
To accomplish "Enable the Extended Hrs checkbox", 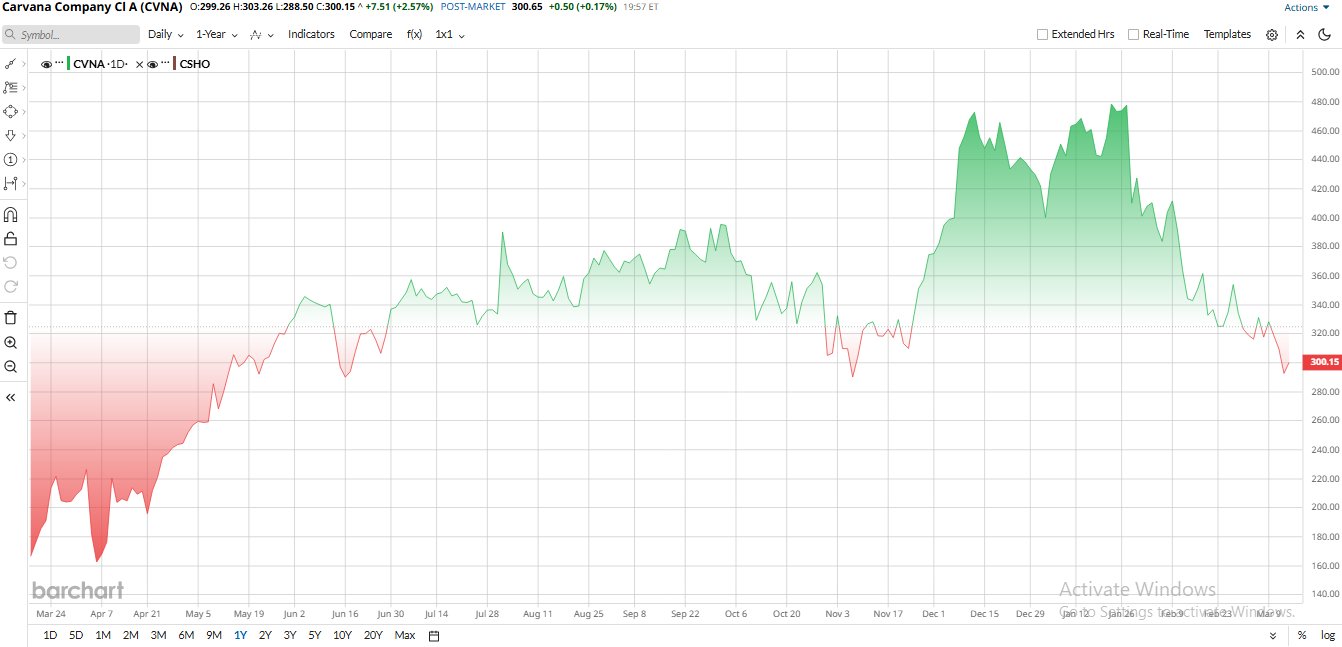I will click(x=1043, y=34).
